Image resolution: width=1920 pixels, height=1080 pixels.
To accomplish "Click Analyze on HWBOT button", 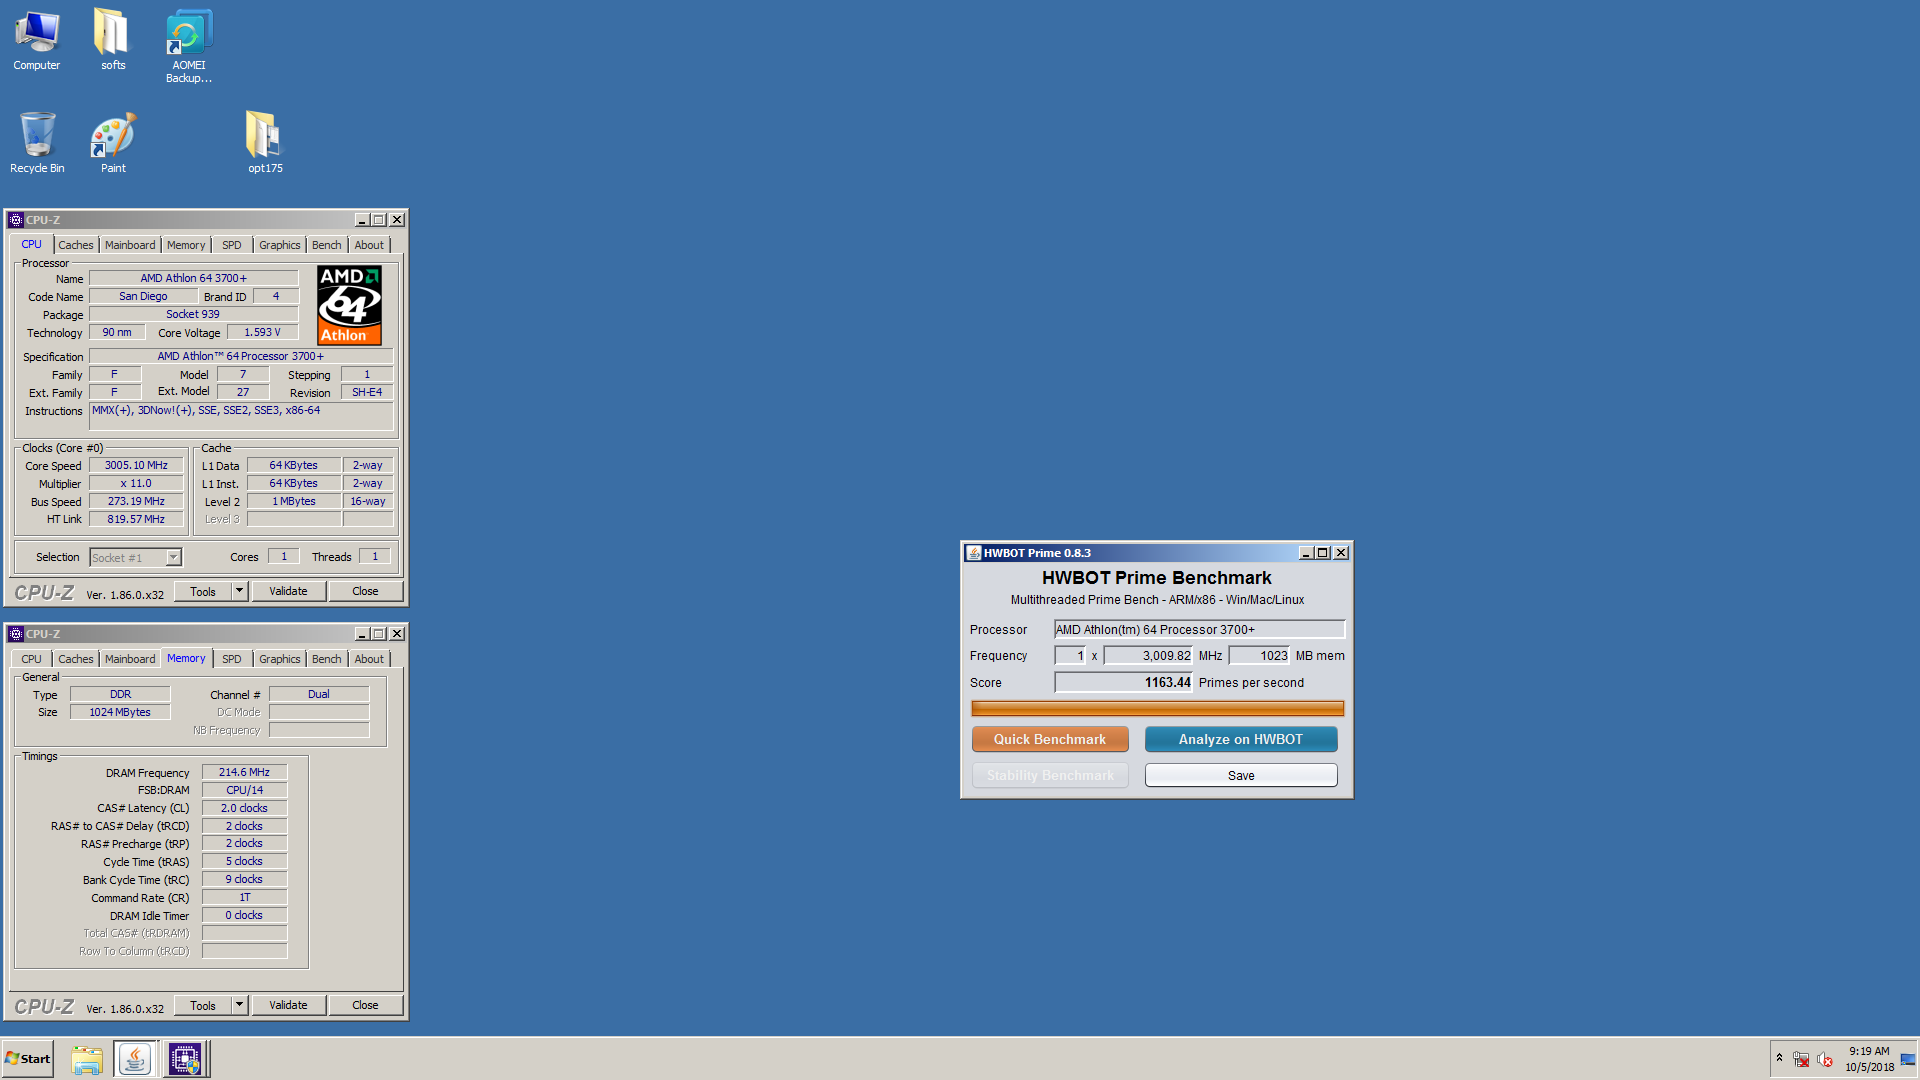I will [x=1241, y=739].
